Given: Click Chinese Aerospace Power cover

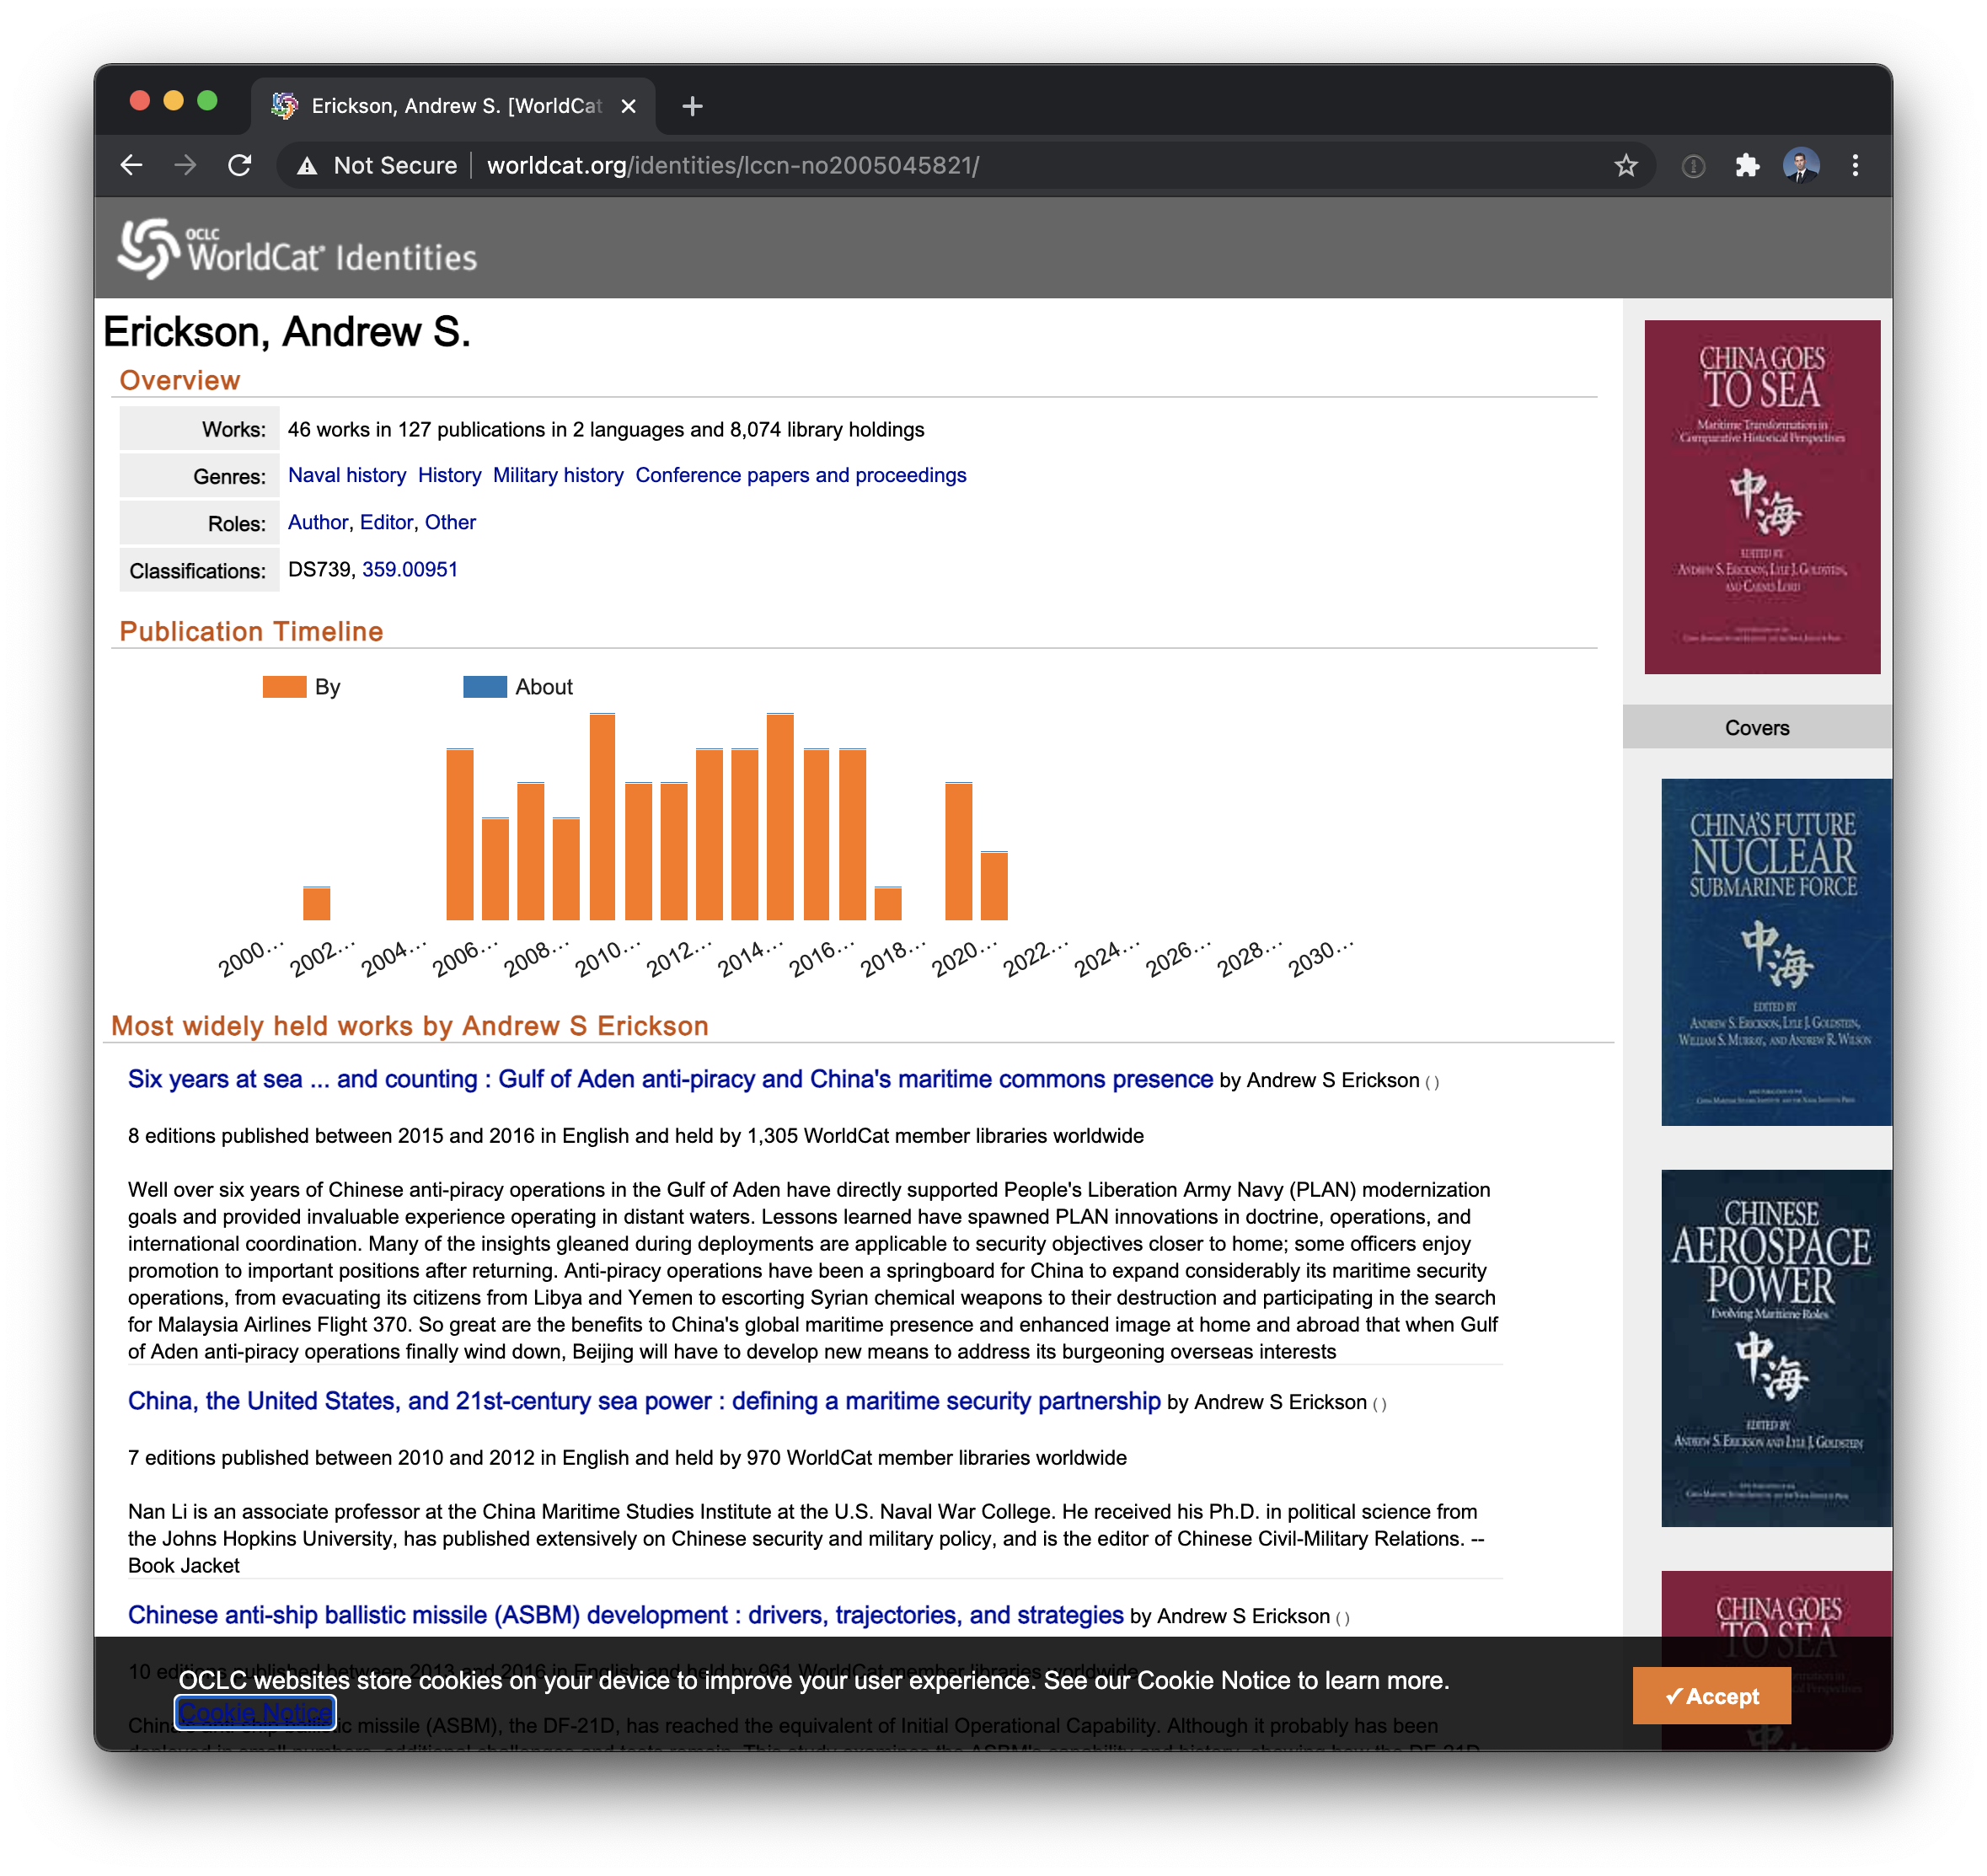Looking at the screenshot, I should click(x=1776, y=1348).
